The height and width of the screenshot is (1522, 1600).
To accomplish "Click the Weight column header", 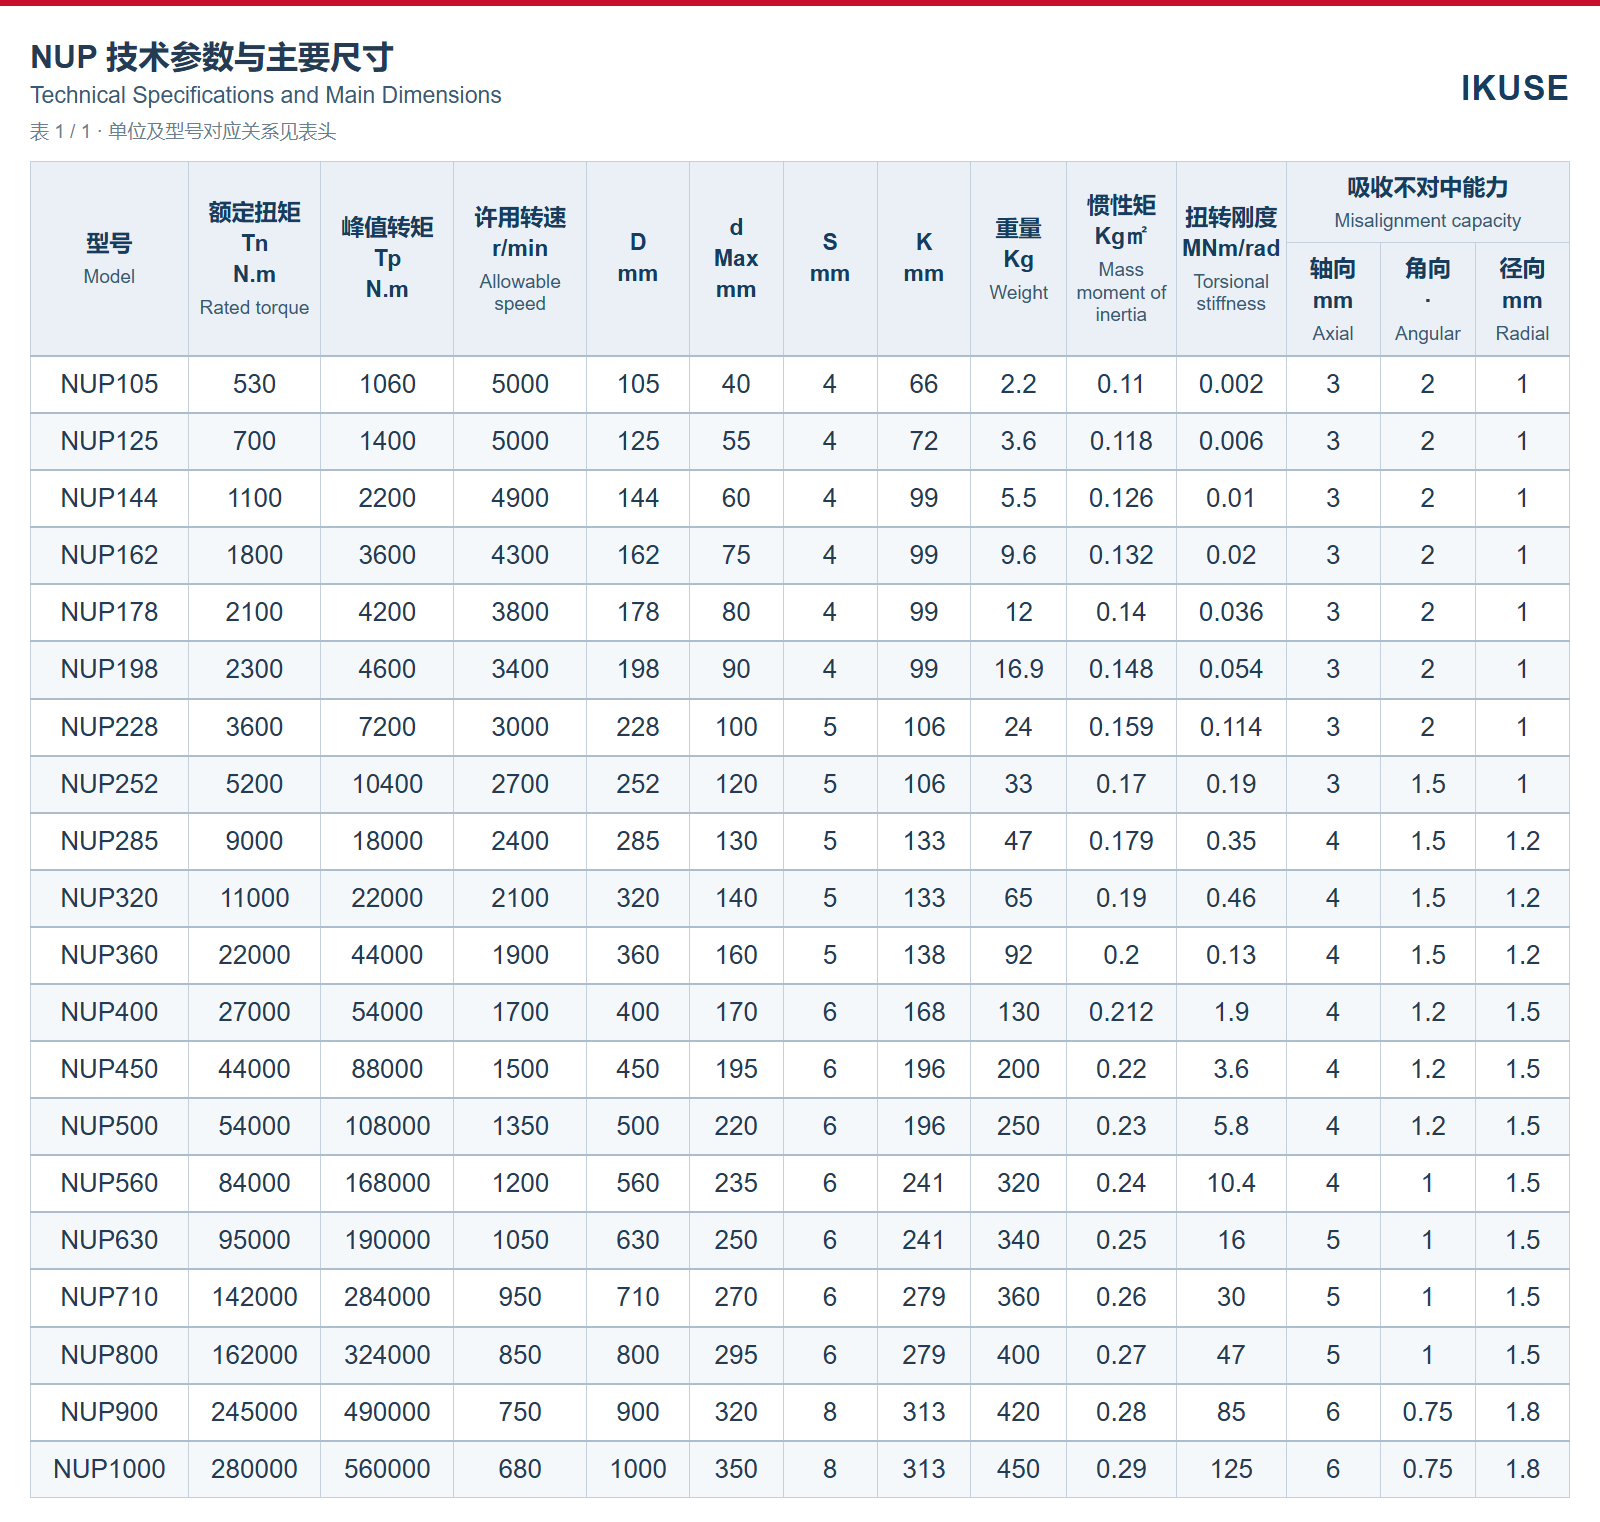I will 1018,259.
